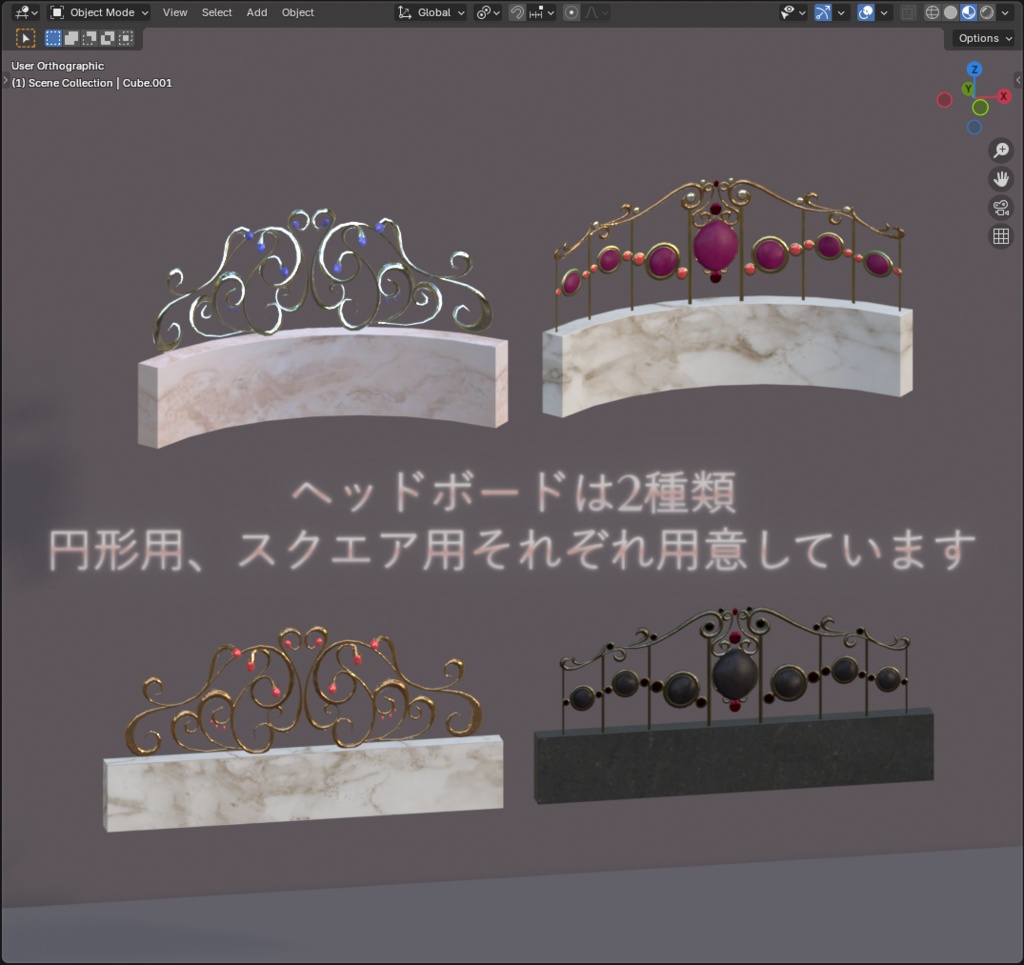Image resolution: width=1024 pixels, height=965 pixels.
Task: Open the Object Mode dropdown
Action: point(97,12)
